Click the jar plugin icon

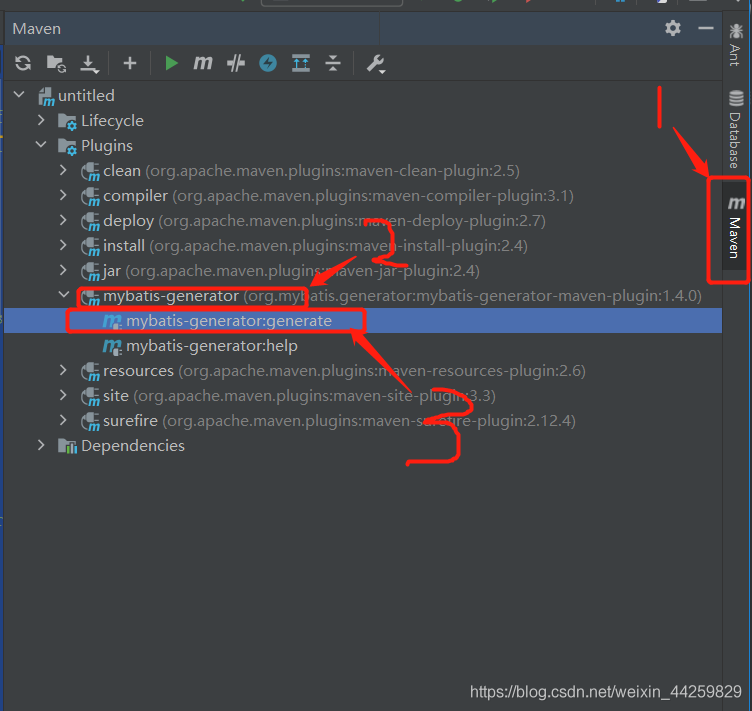(x=90, y=272)
